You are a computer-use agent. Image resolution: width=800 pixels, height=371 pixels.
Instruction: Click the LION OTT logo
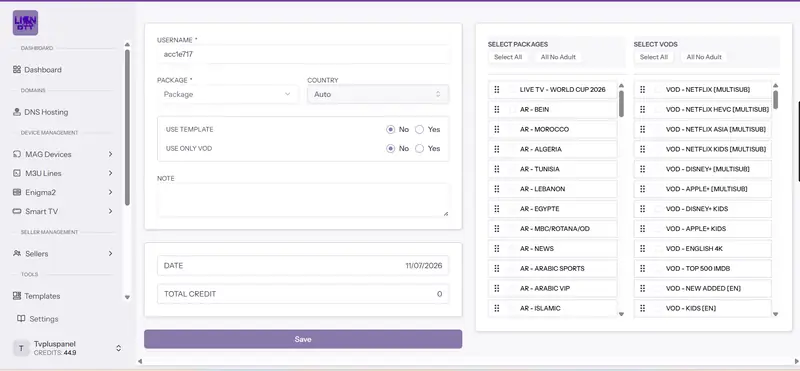point(25,23)
